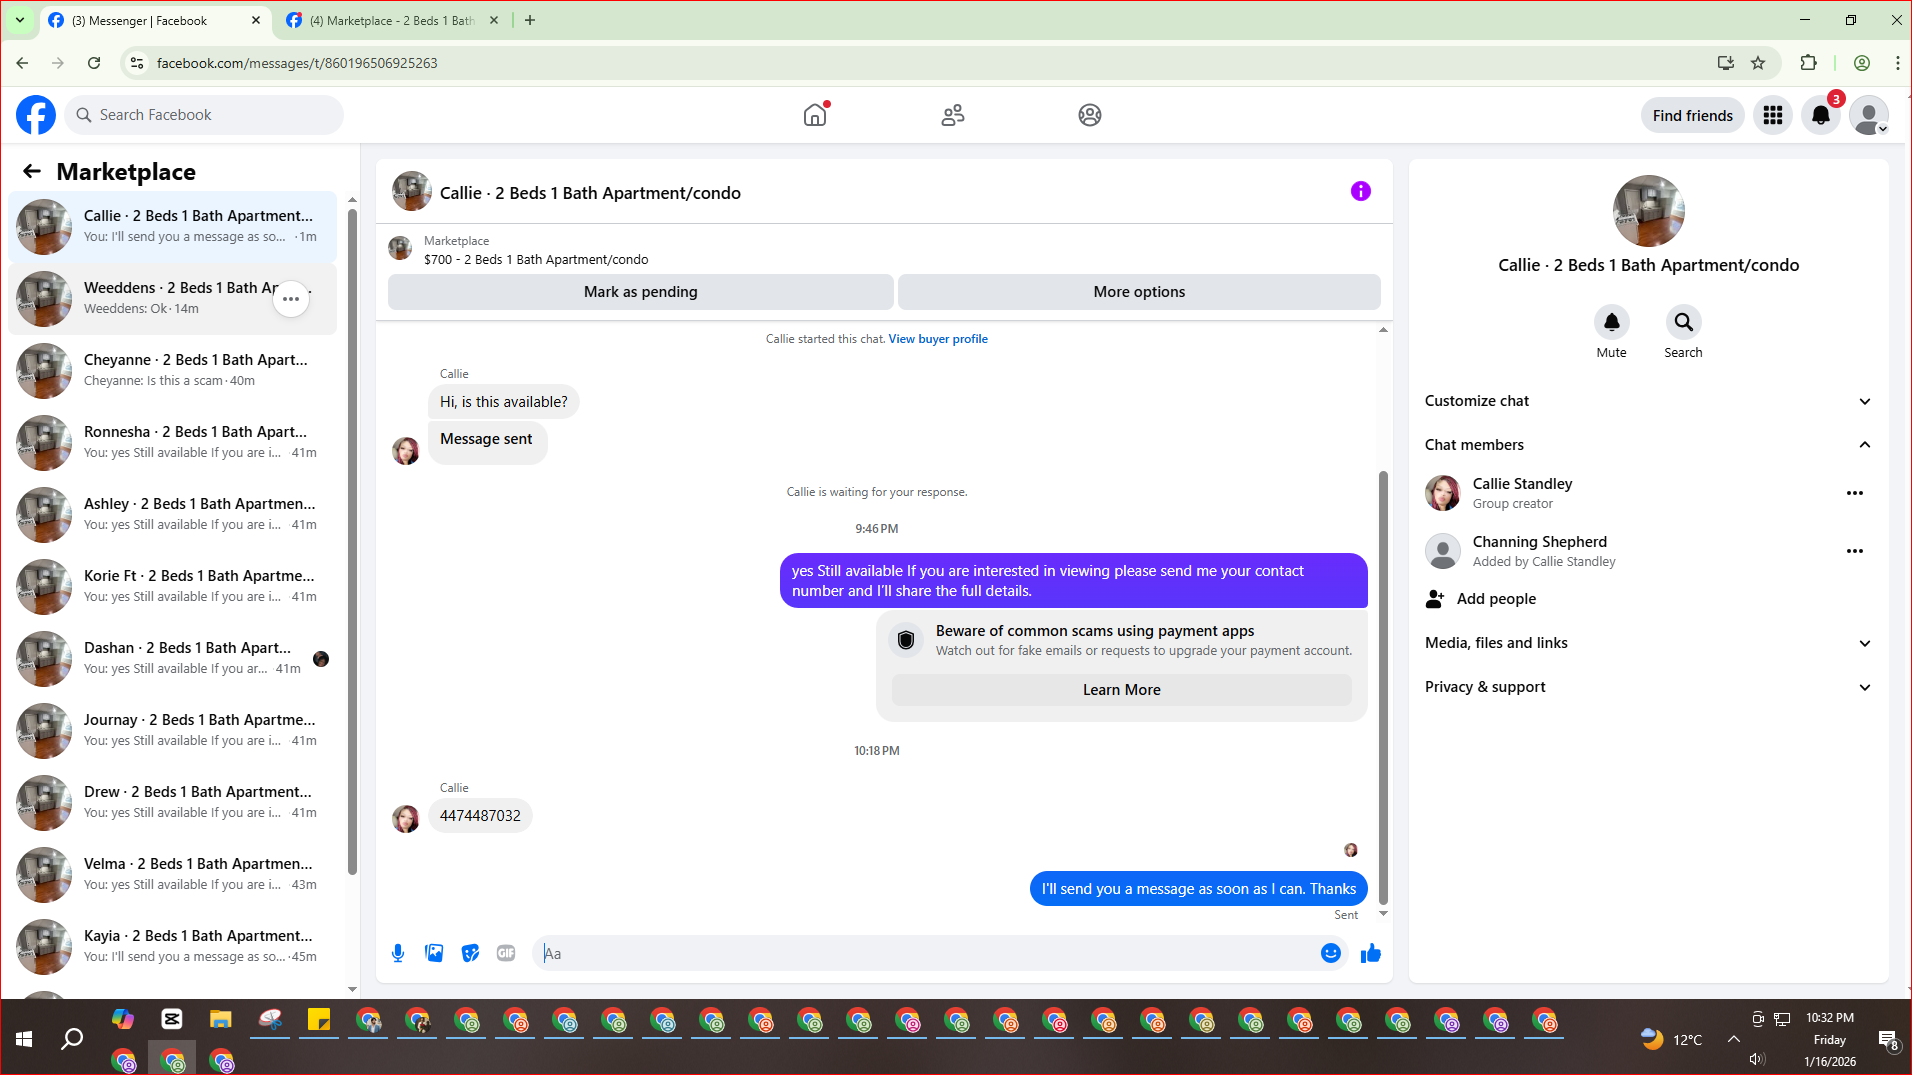
Task: Open options for Channing Shepherd member
Action: pos(1855,551)
